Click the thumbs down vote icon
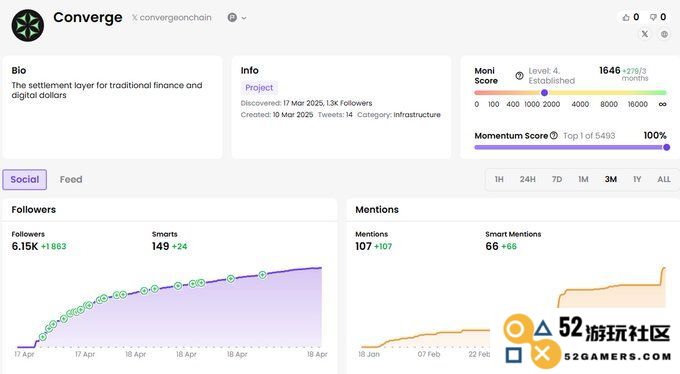Screen dimensions: 680x374 point(653,17)
